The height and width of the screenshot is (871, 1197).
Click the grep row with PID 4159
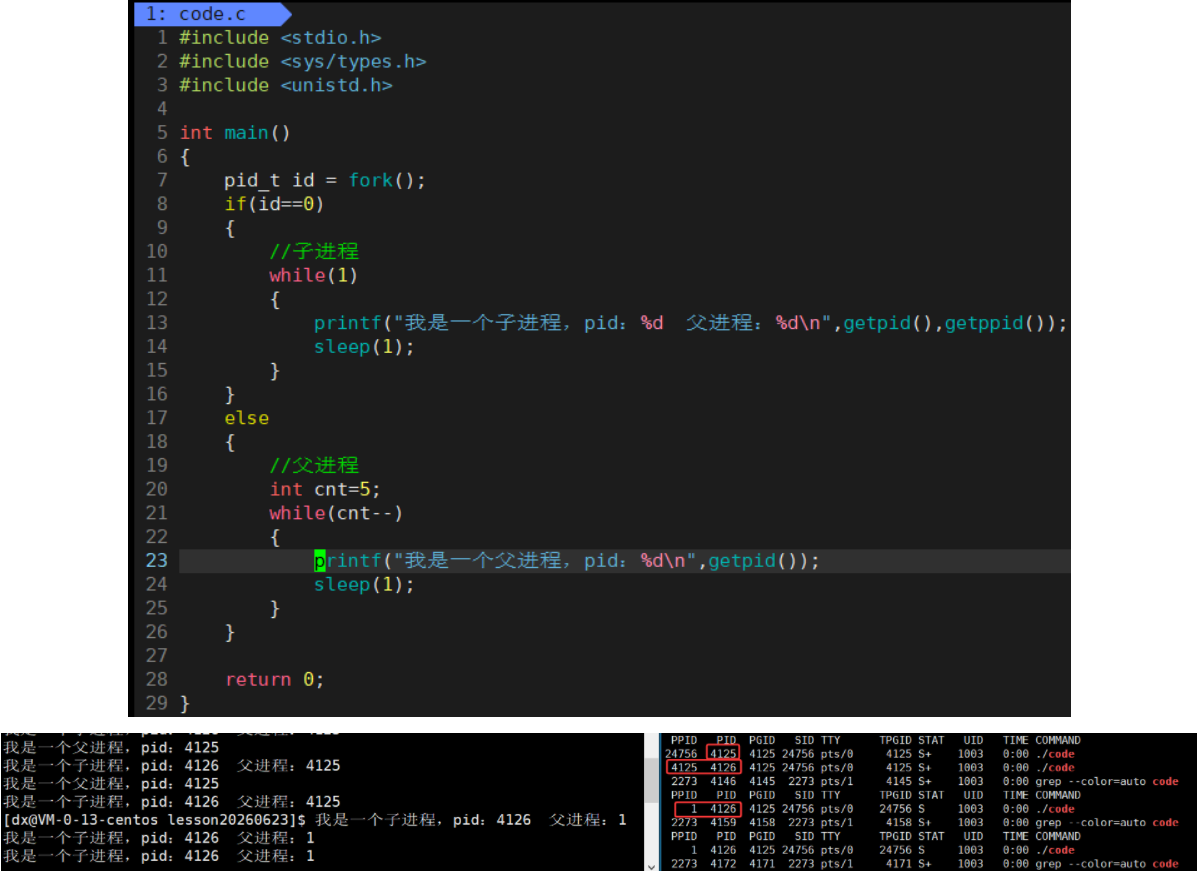[924, 822]
